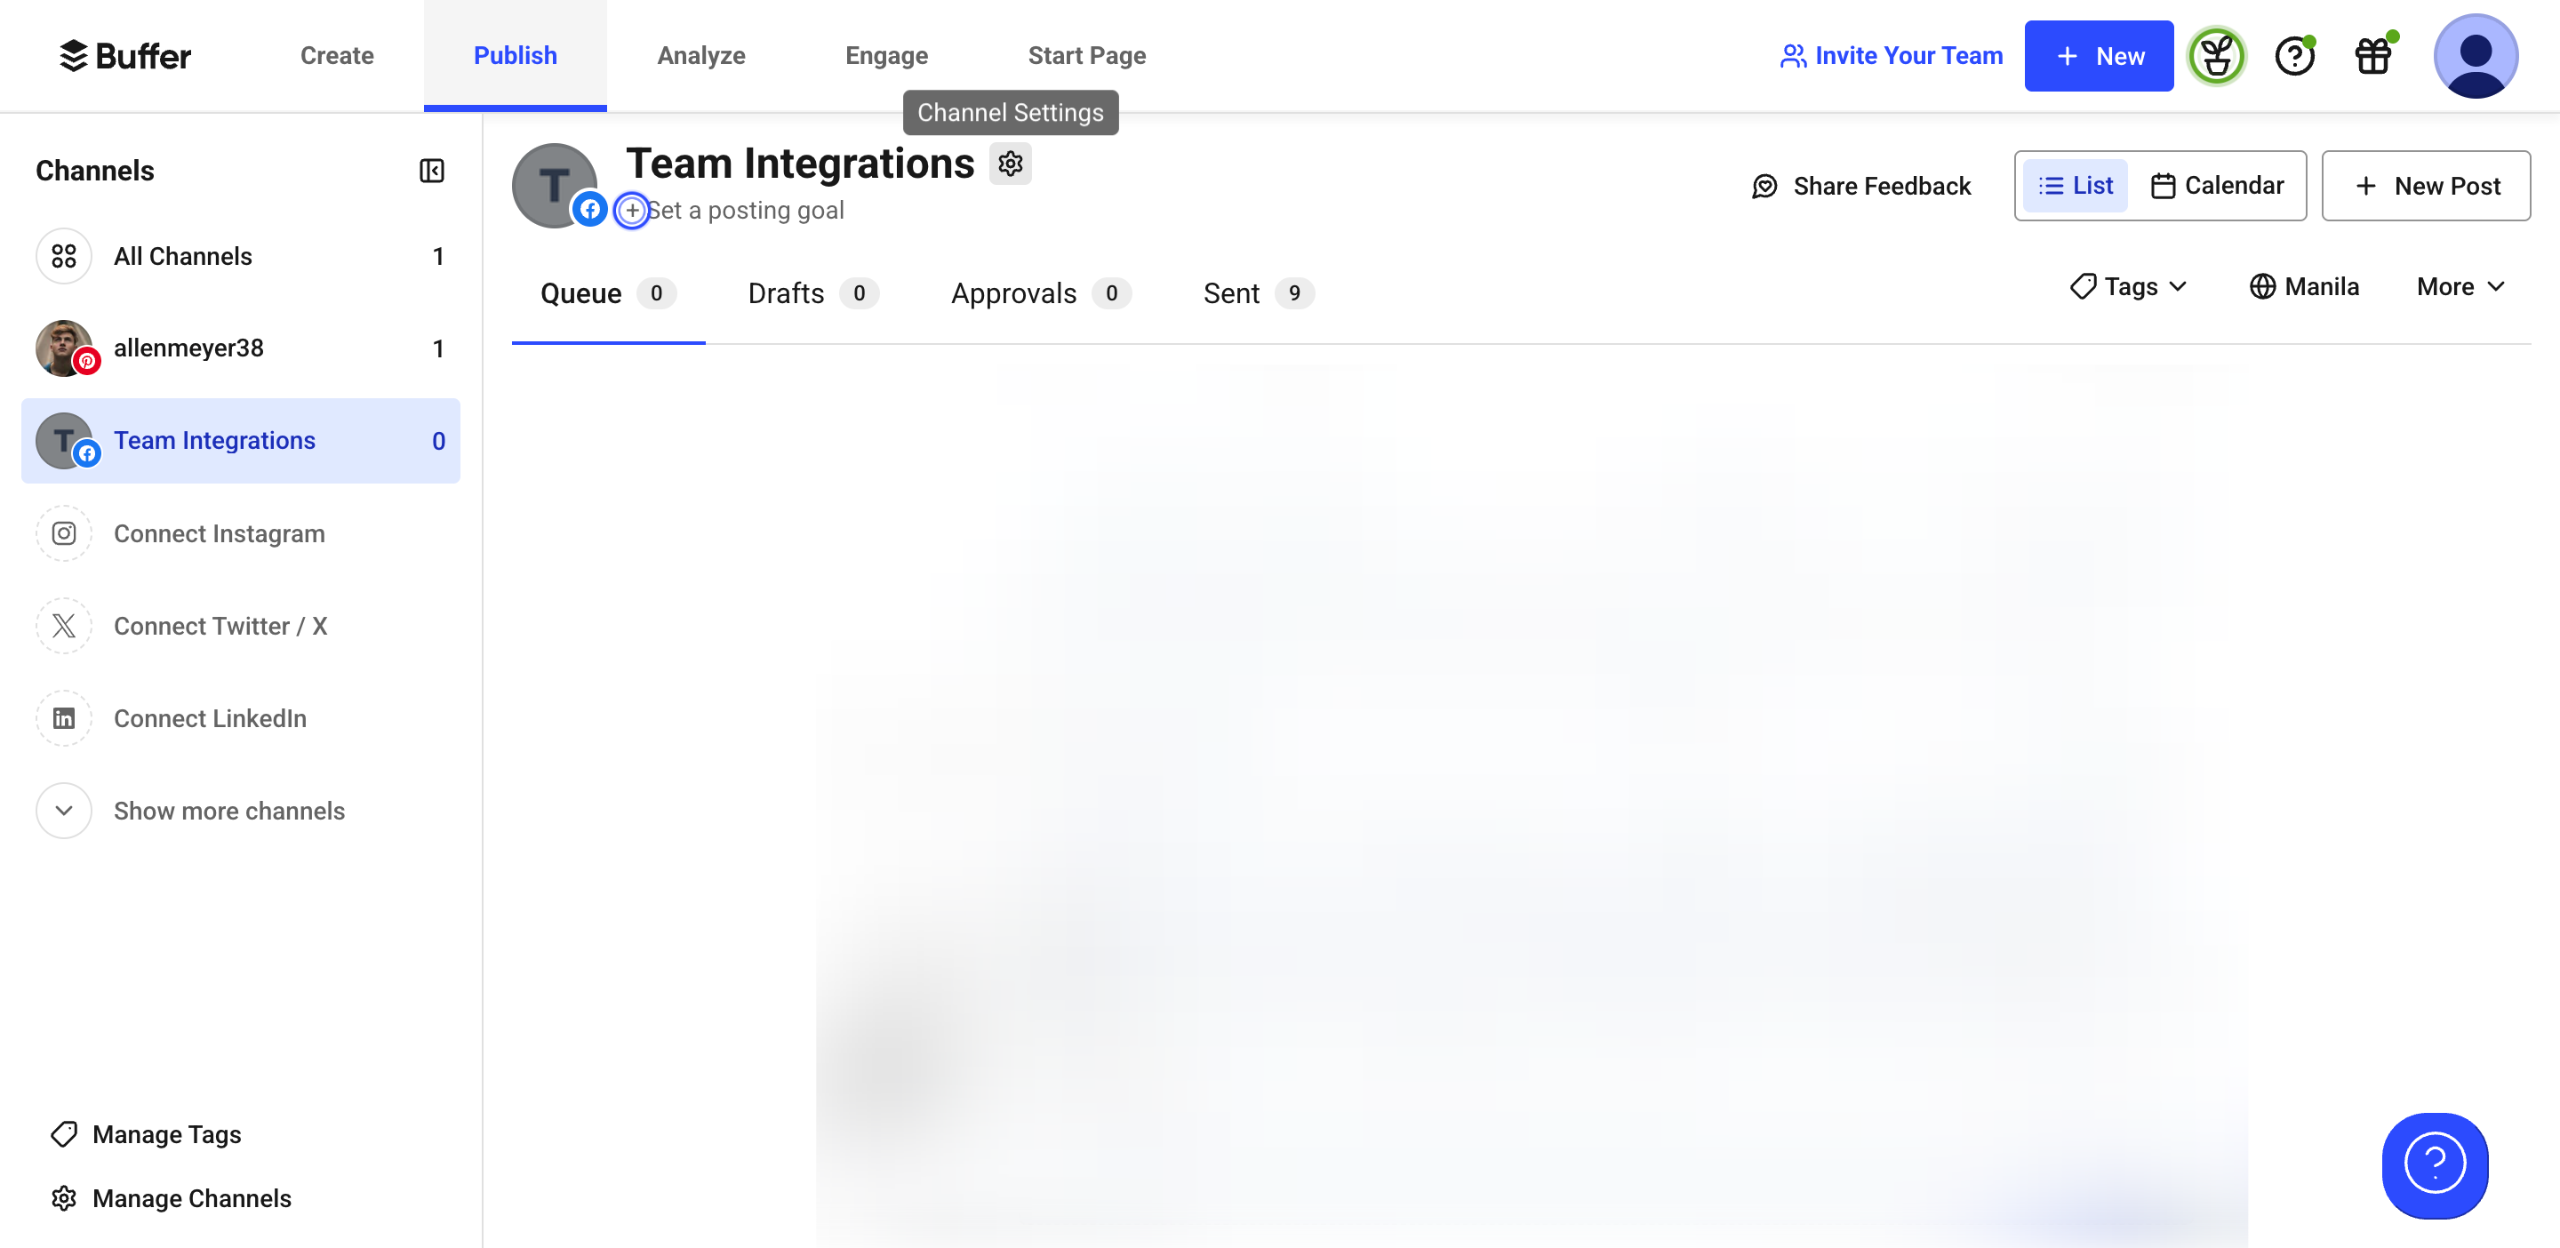Open the Tags filter dropdown
Image resolution: width=2560 pixels, height=1248 pixels.
pyautogui.click(x=2128, y=287)
